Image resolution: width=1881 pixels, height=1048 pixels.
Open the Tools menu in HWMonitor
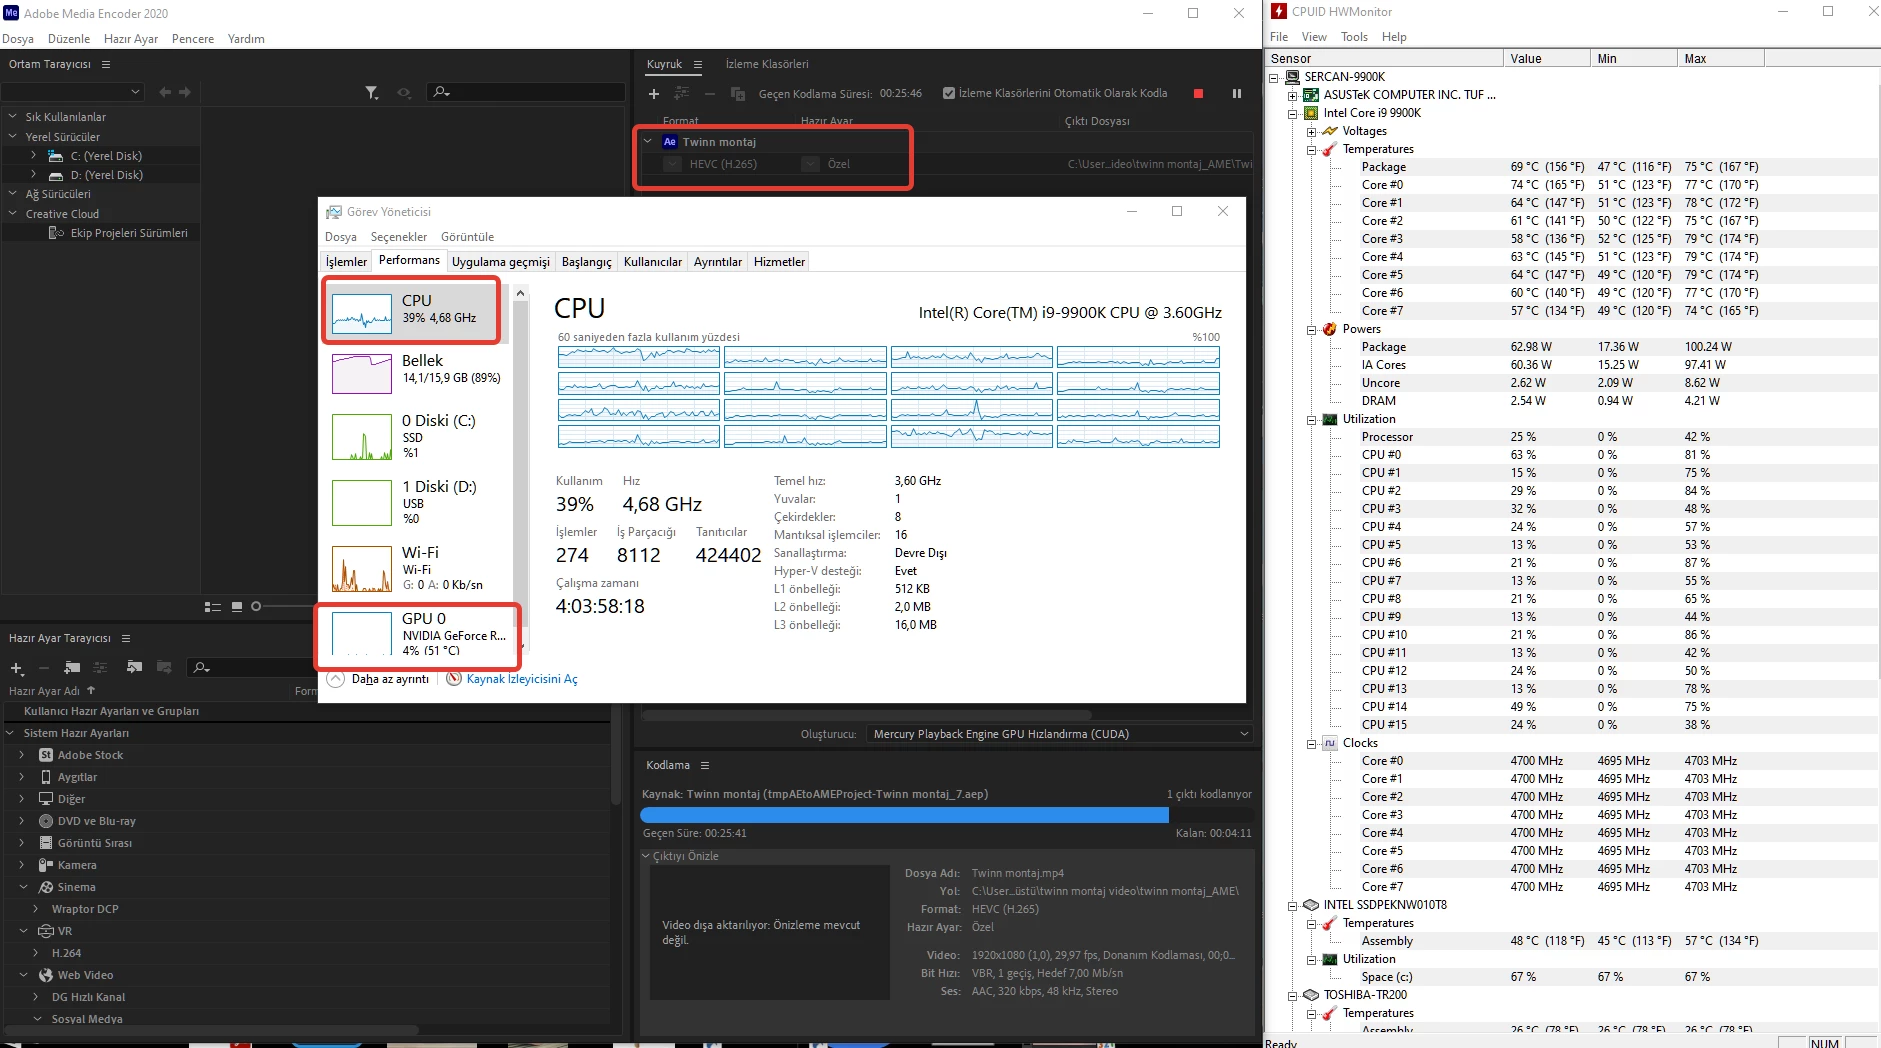point(1354,37)
